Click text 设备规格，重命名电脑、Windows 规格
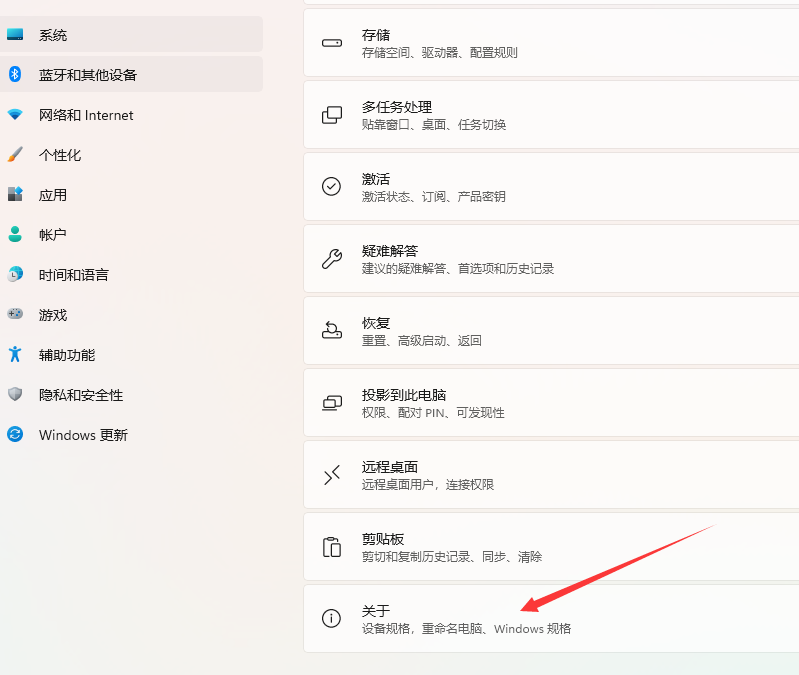The image size is (799, 675). coord(466,628)
